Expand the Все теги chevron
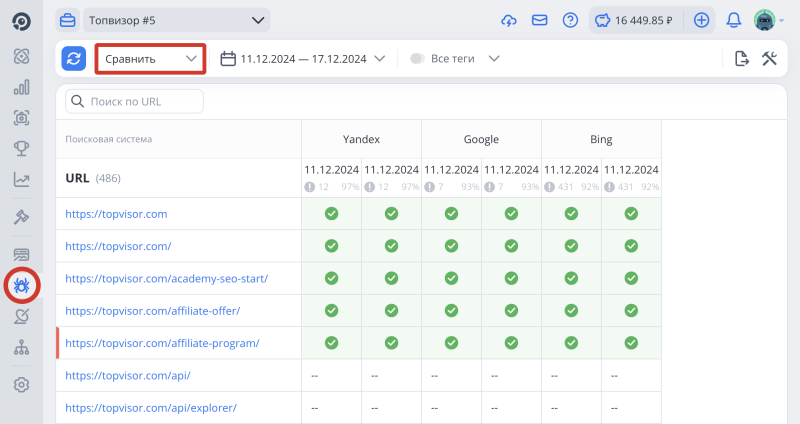The image size is (800, 424). point(494,58)
